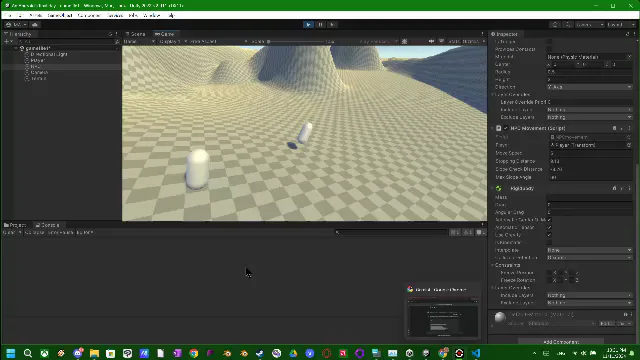Image resolution: width=640 pixels, height=360 pixels.
Task: Adjust the Game view Scale slider
Action: point(297,41)
